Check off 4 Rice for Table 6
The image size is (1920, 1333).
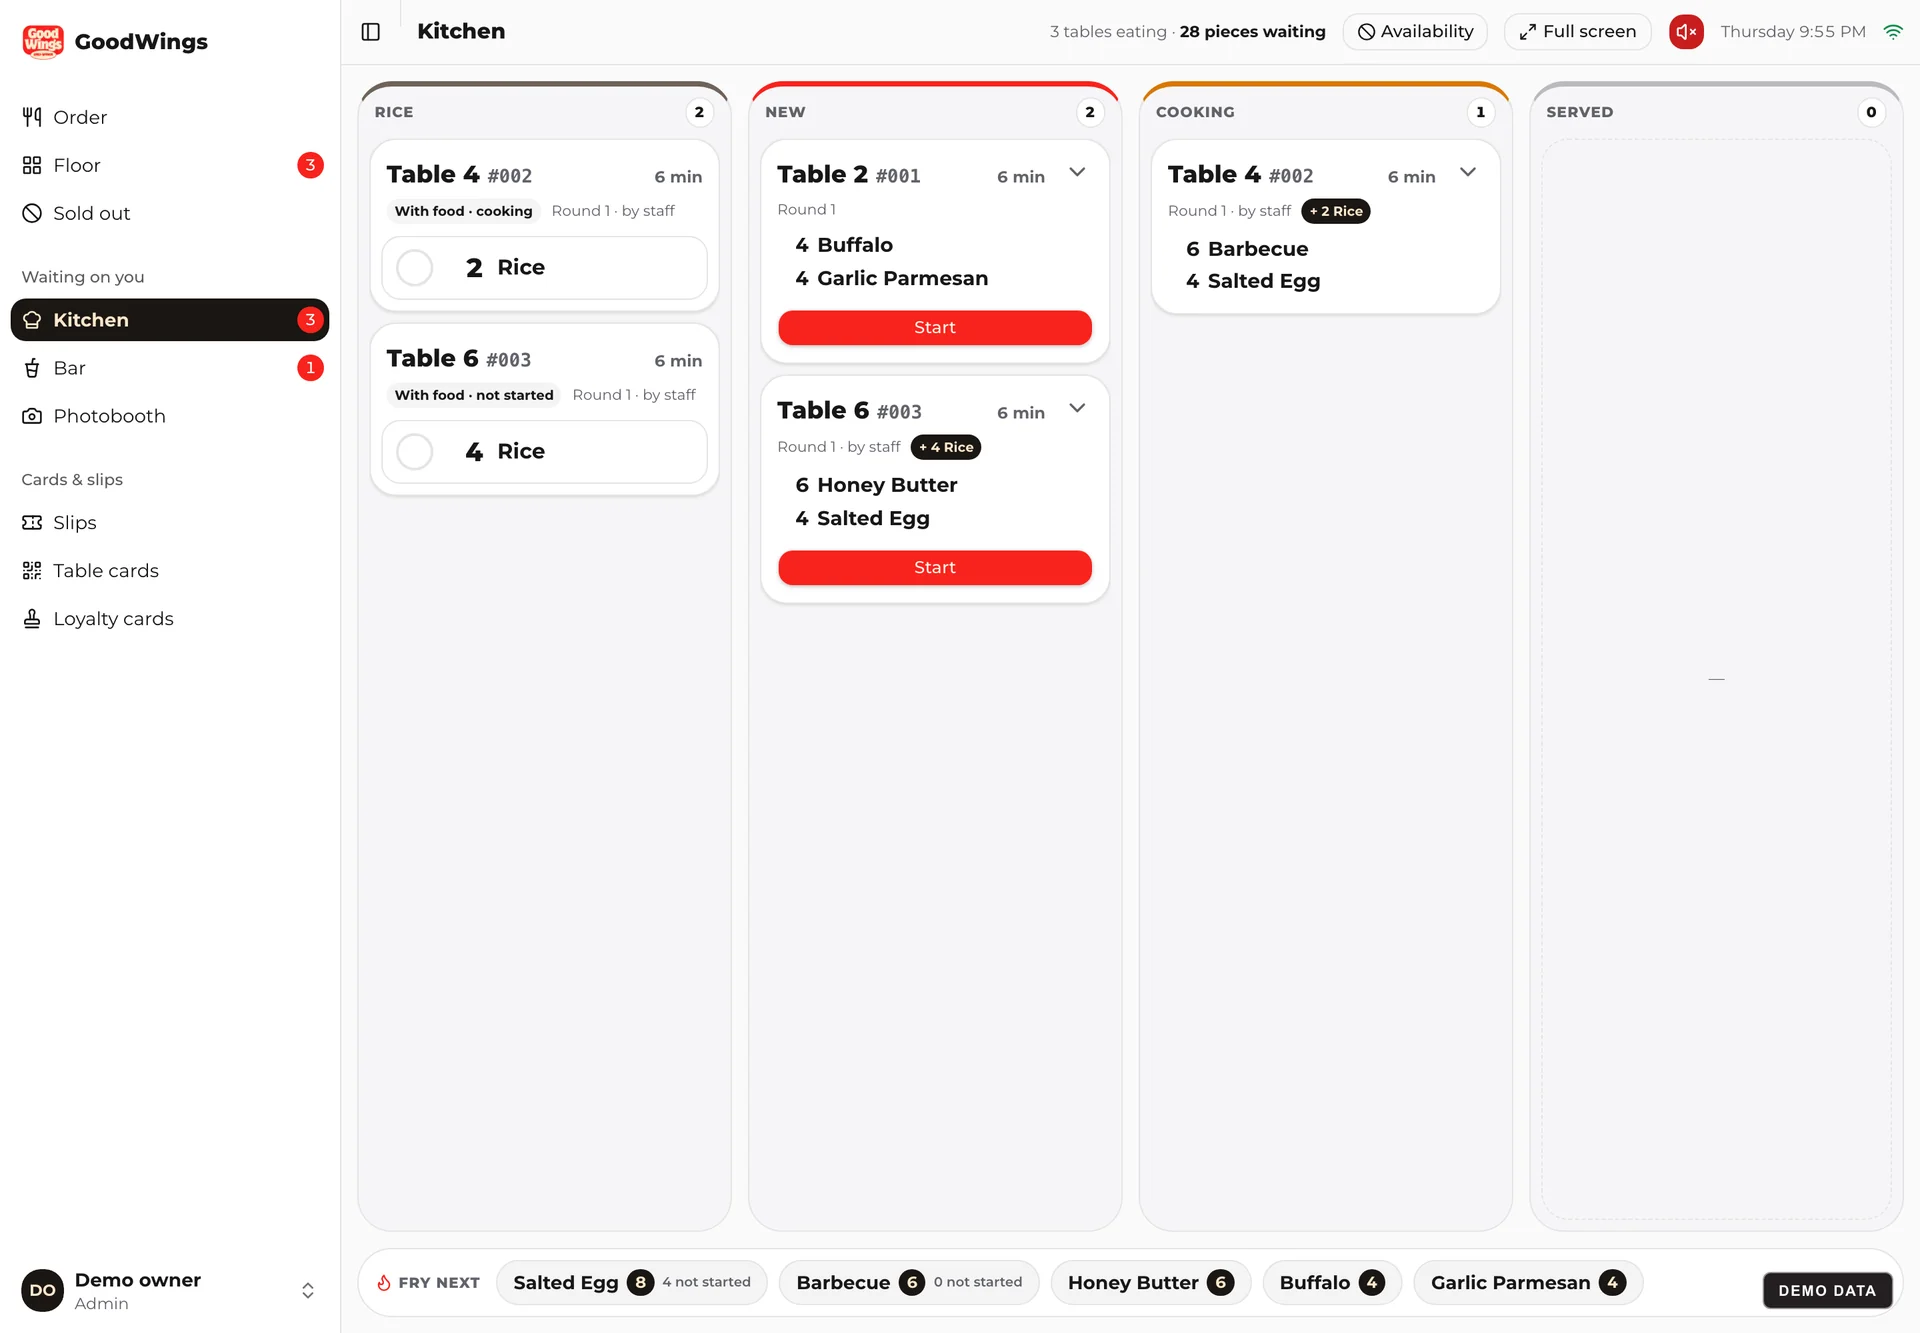[414, 452]
